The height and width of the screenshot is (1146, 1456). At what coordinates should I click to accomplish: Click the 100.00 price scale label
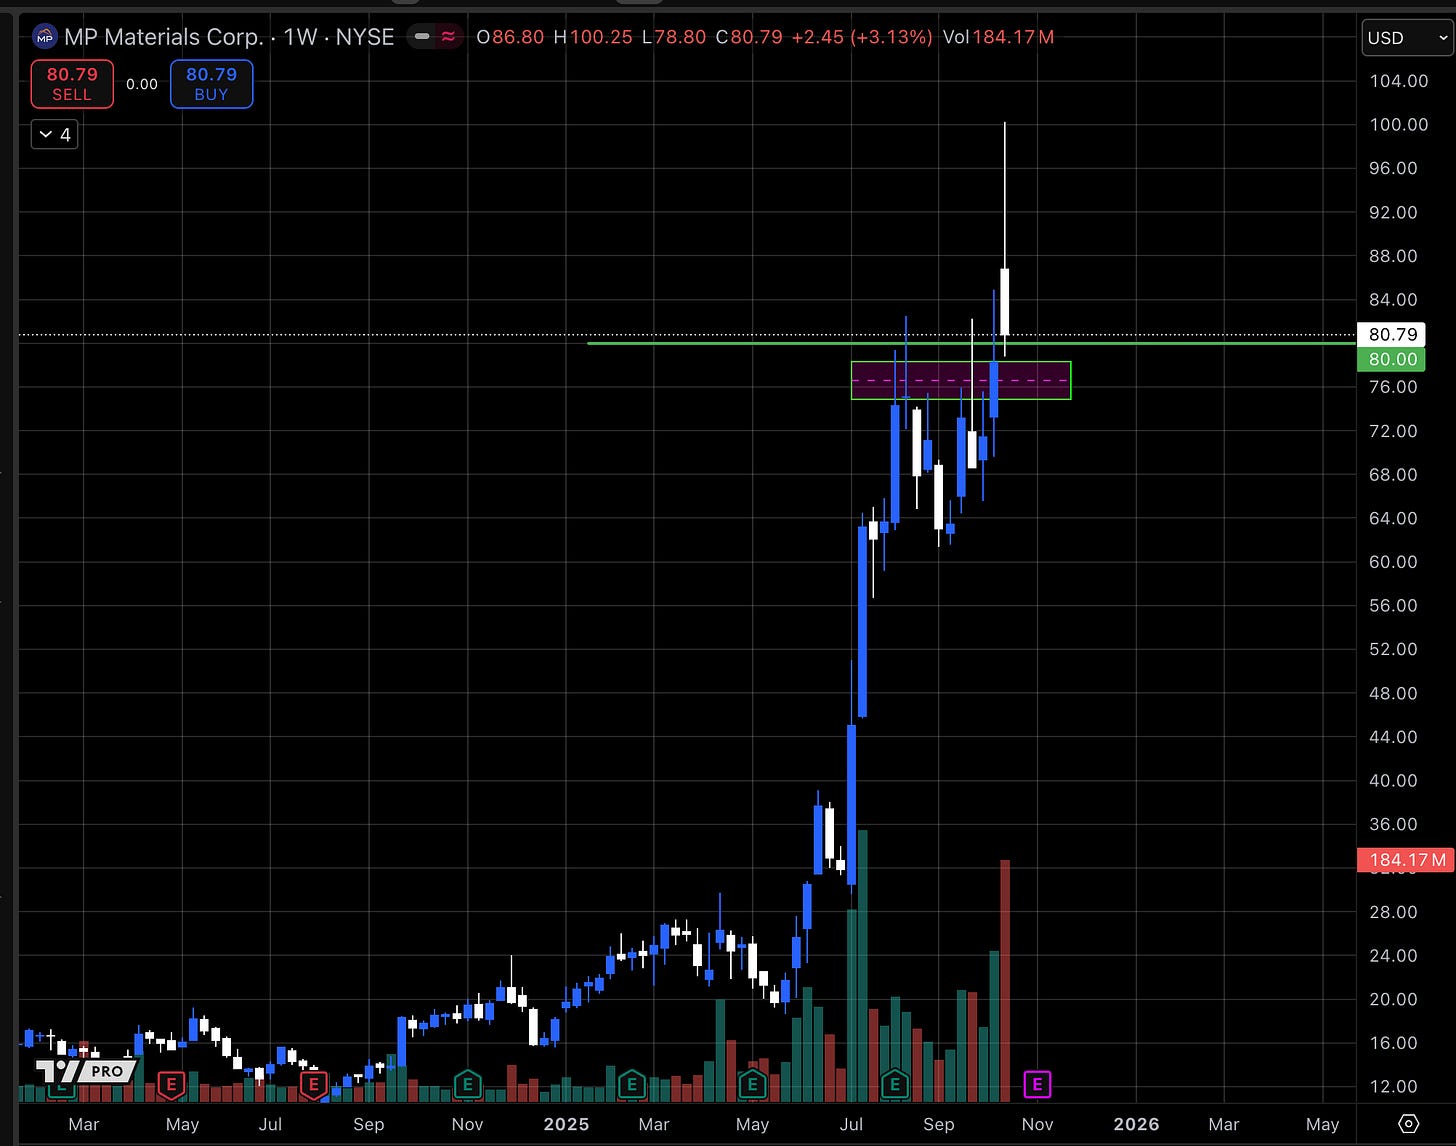[x=1398, y=124]
